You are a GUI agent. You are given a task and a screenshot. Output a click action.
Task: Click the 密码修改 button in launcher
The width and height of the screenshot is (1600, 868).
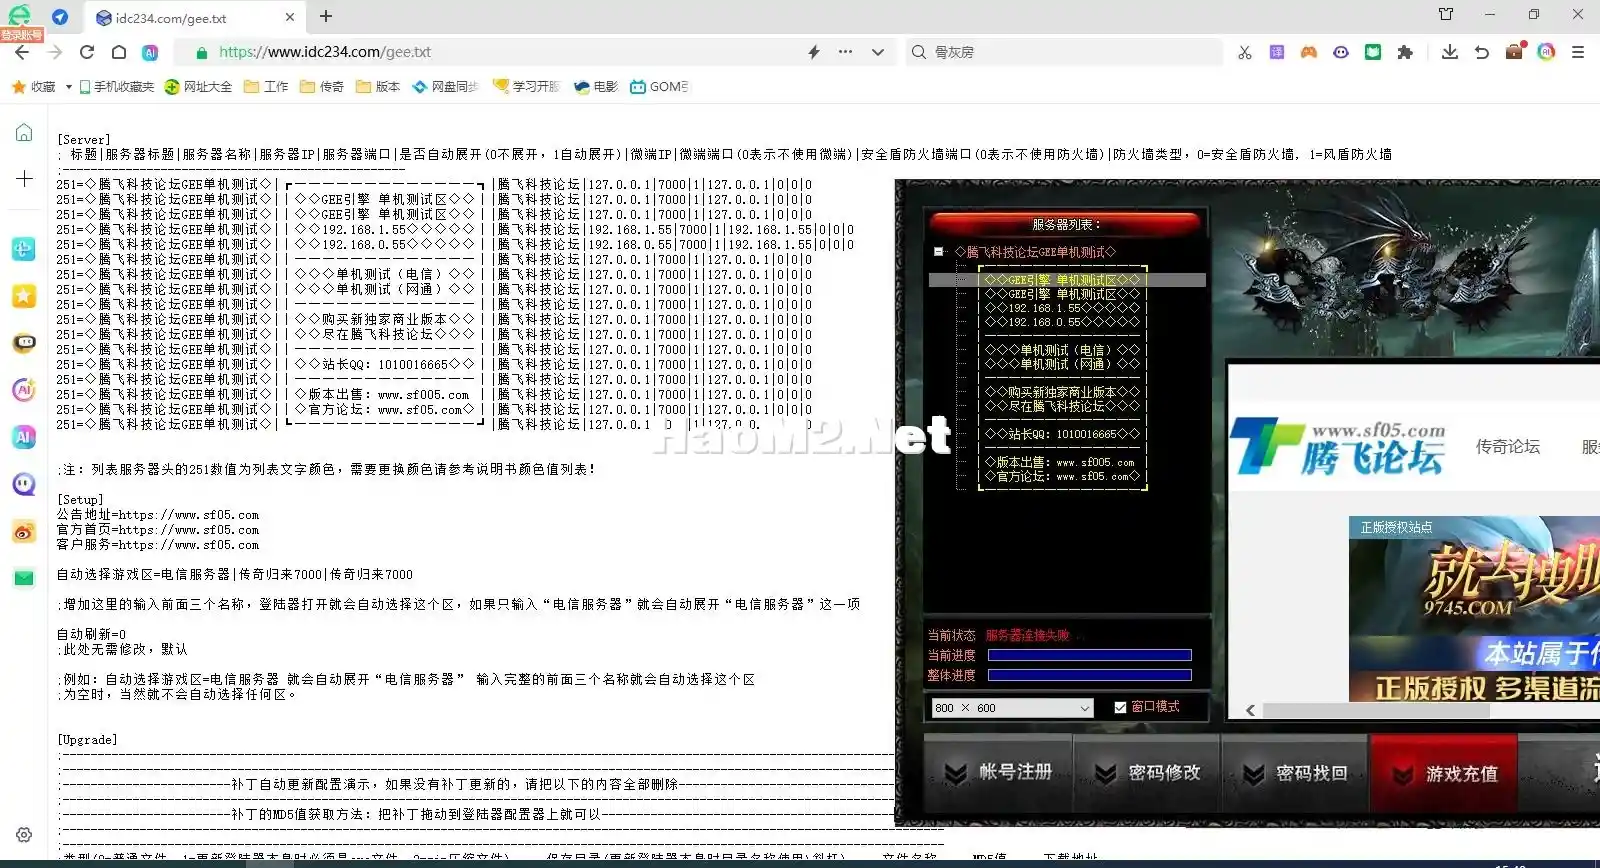pos(1147,773)
